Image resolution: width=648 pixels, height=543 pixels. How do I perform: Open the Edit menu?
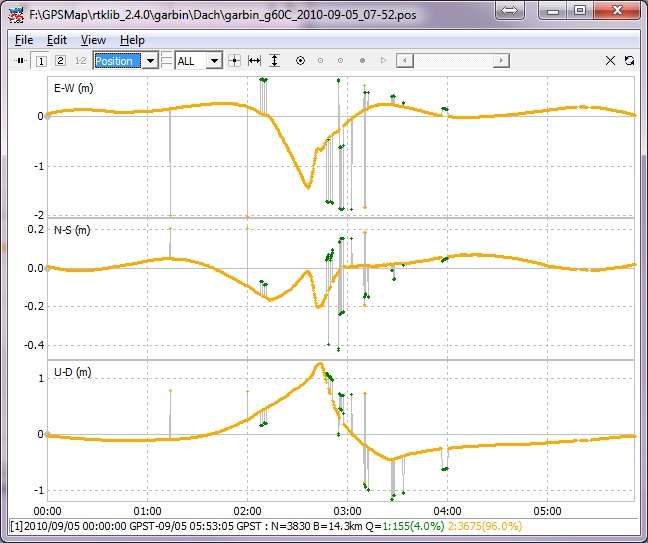tap(57, 40)
